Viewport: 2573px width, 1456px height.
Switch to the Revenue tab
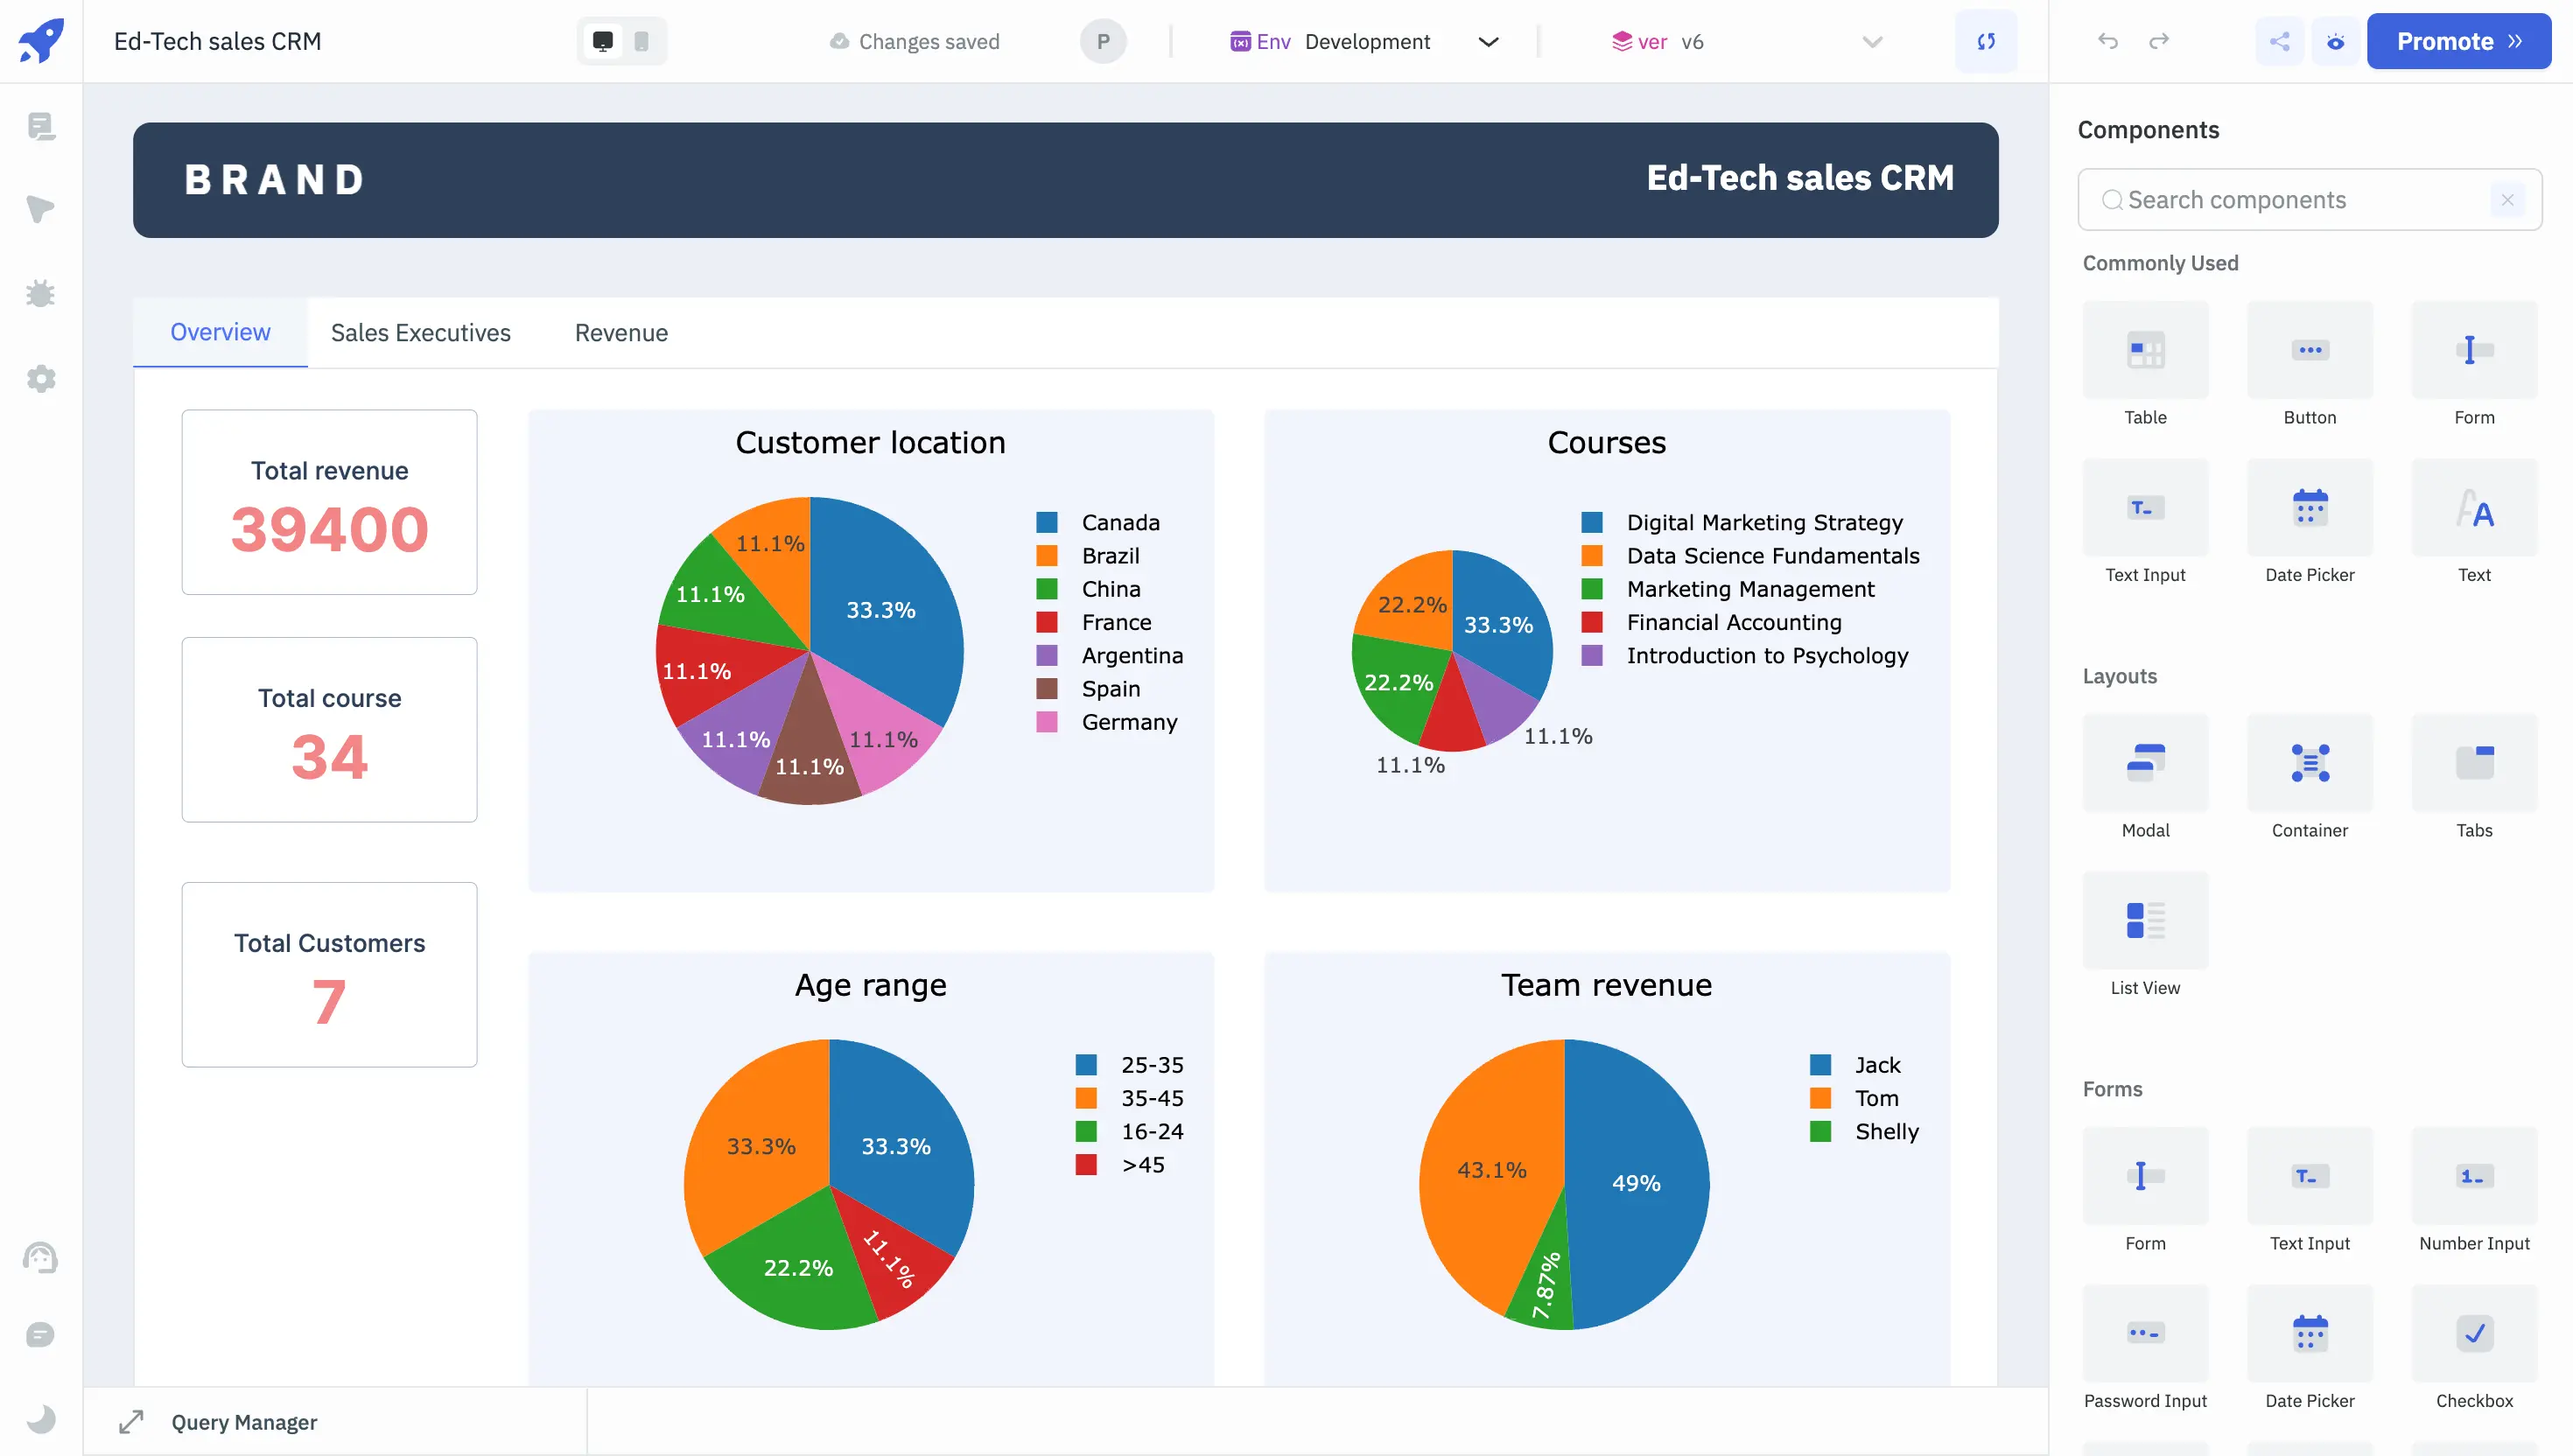621,332
